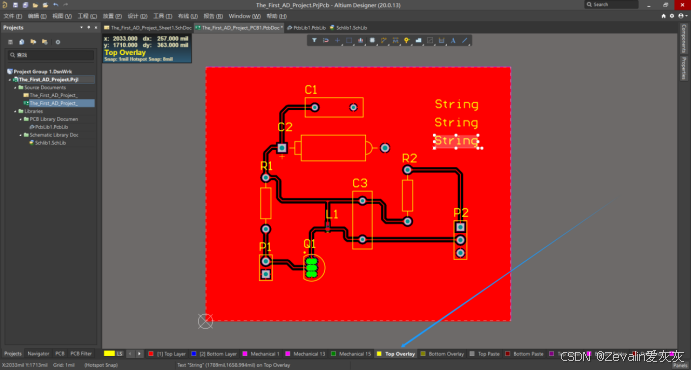Close the Projects panel
Image resolution: width=692 pixels, height=371 pixels.
96,27
